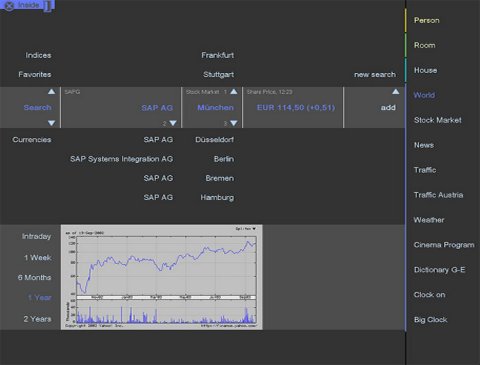Screen dimensions: 480x365
Task: Select Indices category
Action: point(38,55)
